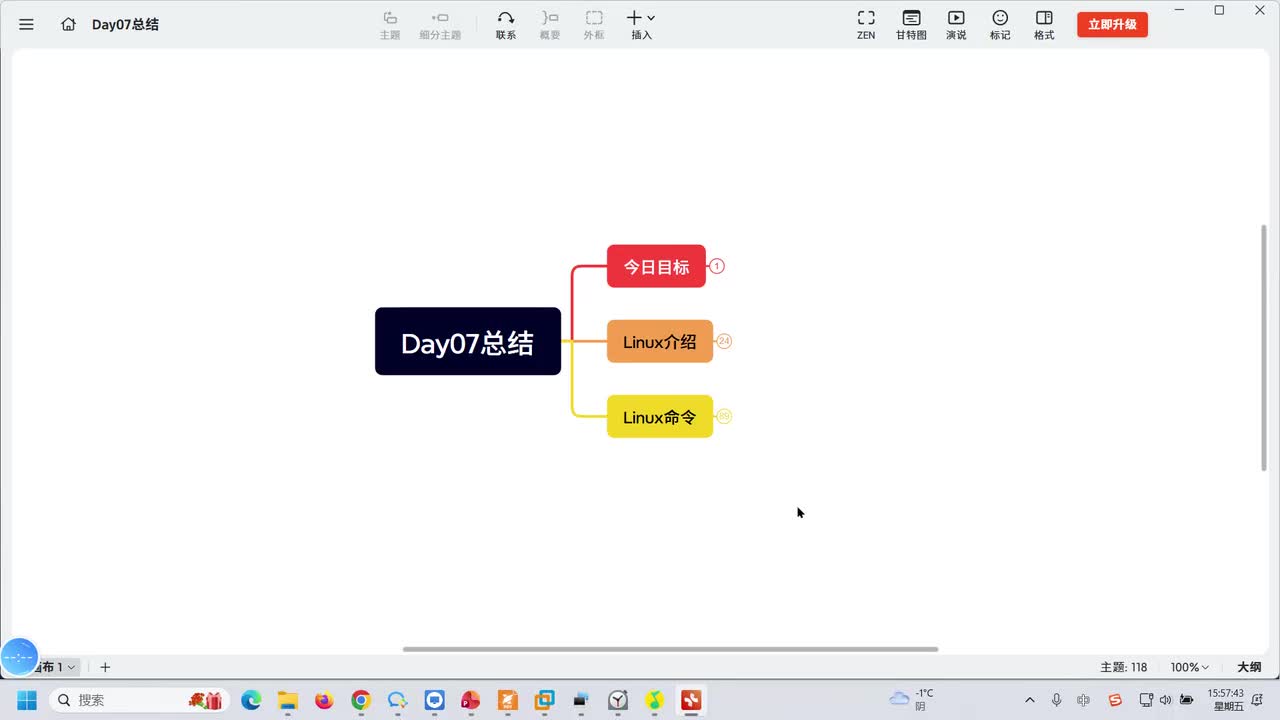Click the active XMind taskbar icon
This screenshot has height=720, width=1280.
click(691, 700)
